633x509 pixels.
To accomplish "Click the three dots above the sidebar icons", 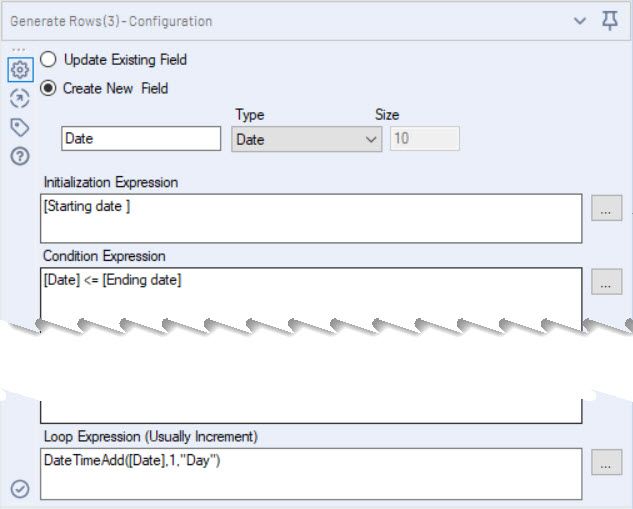I will (18, 48).
